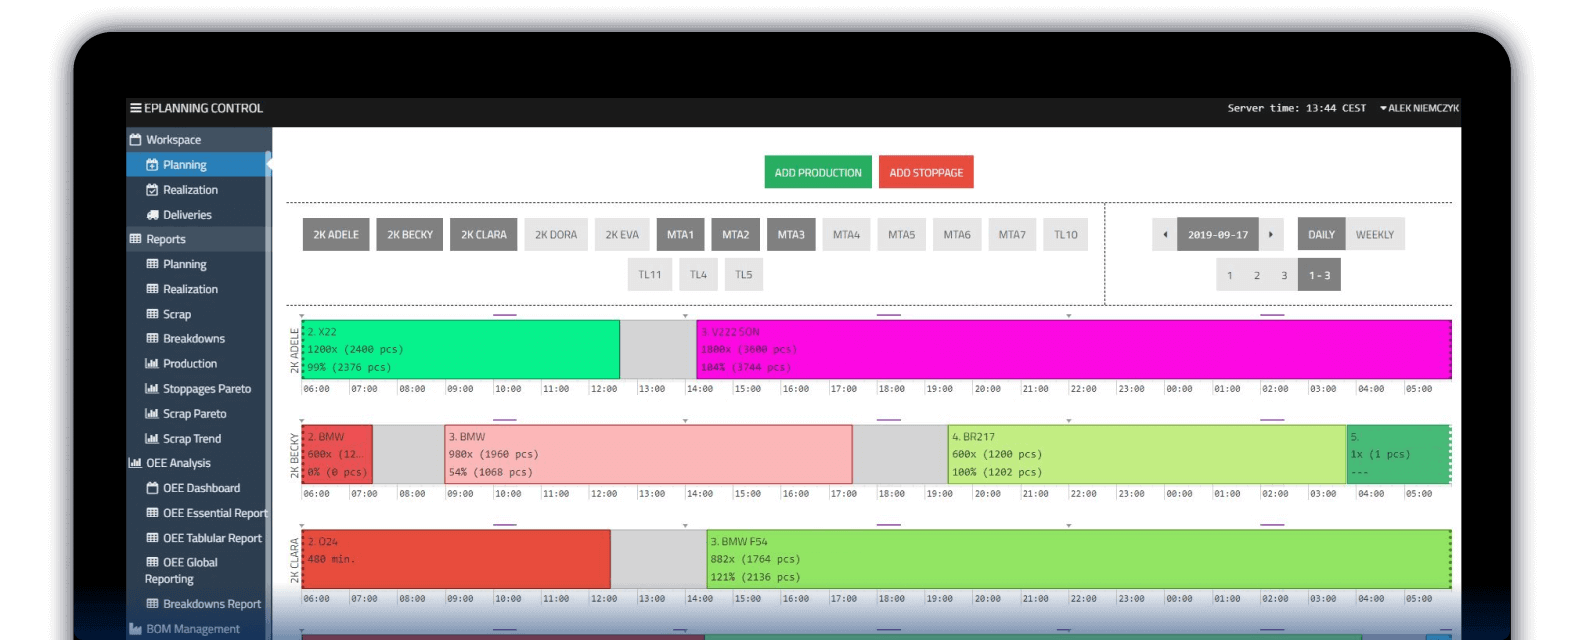Click the Deliveries truck icon

[152, 215]
